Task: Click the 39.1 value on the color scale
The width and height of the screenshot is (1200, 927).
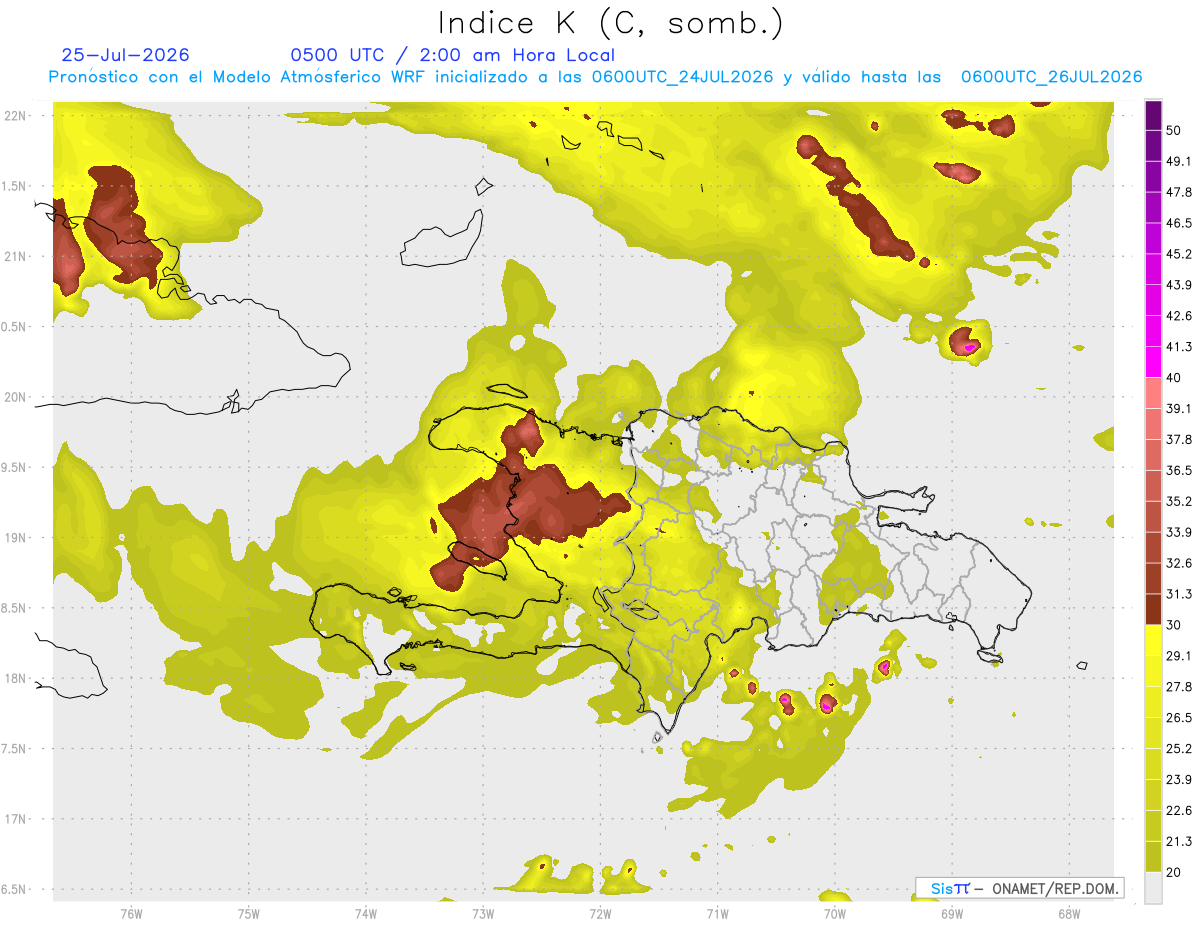Action: [1178, 409]
